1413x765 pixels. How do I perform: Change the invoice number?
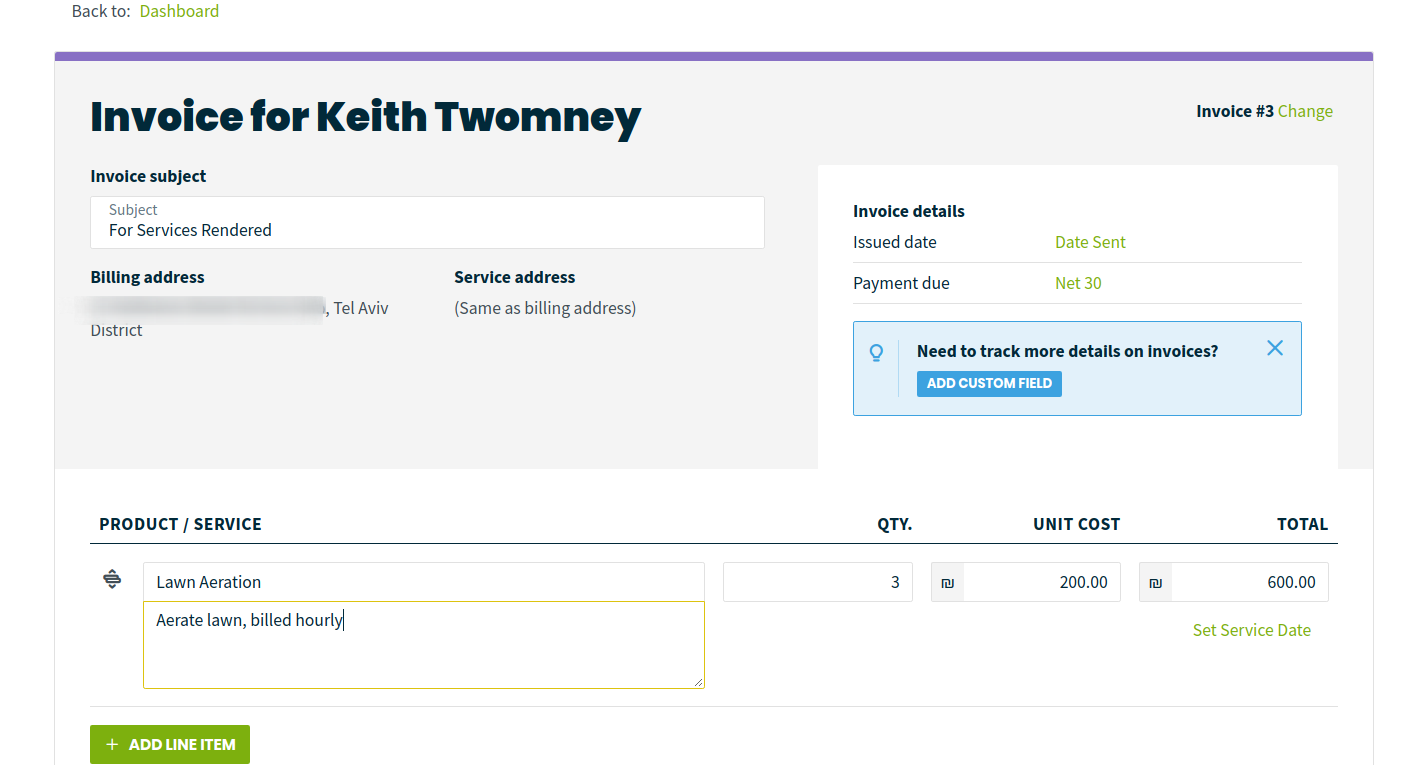point(1305,111)
